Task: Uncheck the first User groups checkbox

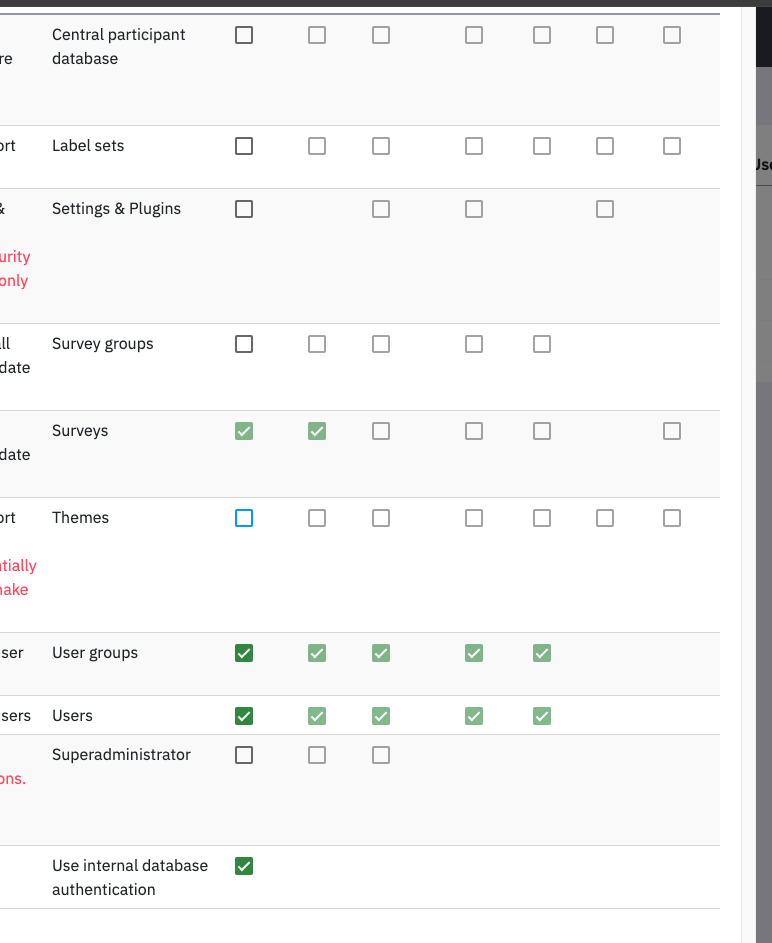Action: pos(244,653)
